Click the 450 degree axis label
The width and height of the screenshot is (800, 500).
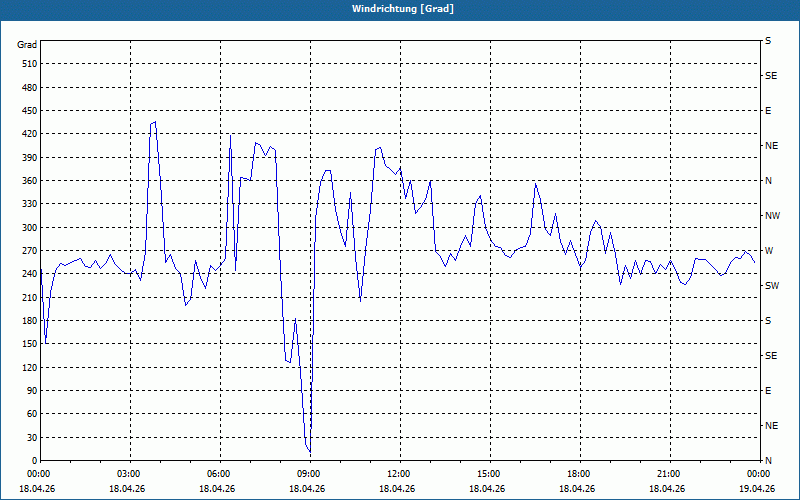[30, 111]
